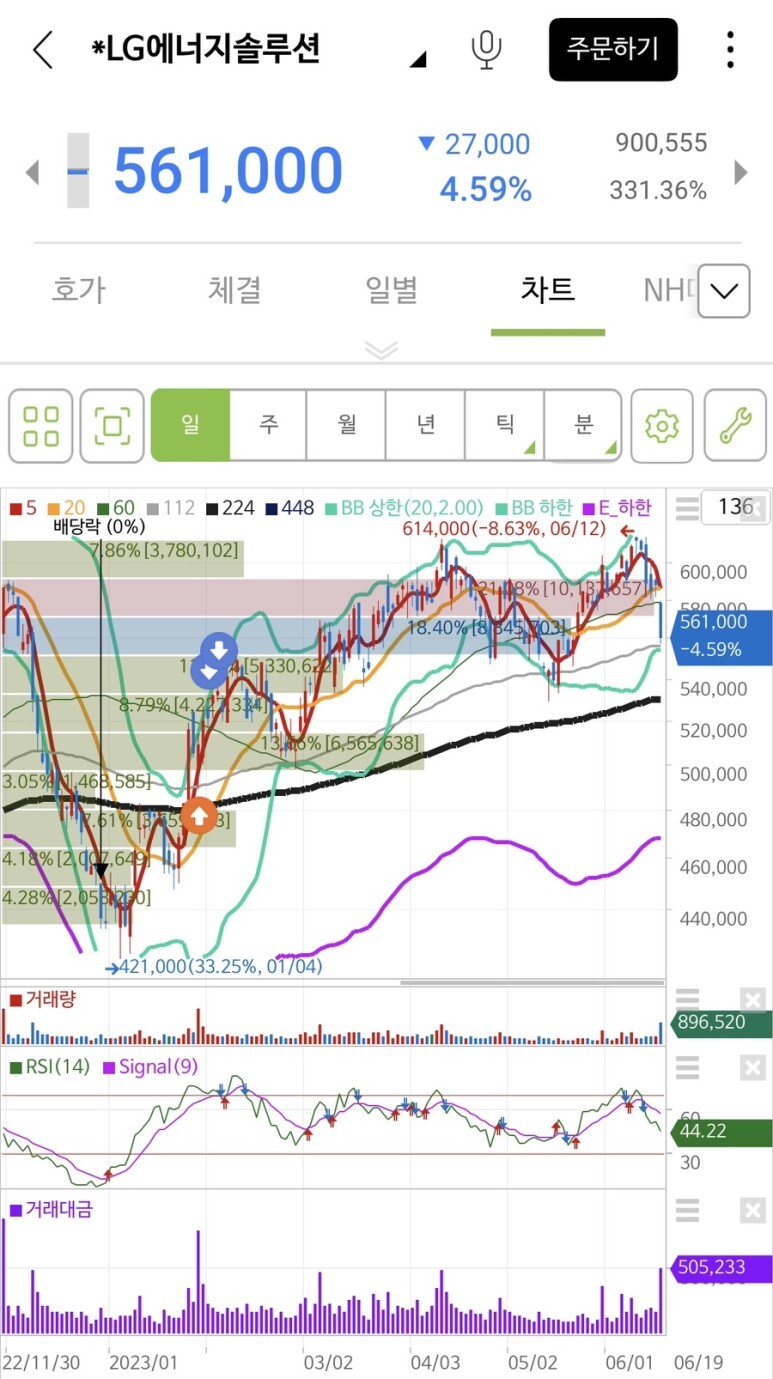Go to next stock with right triangle

(x=741, y=172)
